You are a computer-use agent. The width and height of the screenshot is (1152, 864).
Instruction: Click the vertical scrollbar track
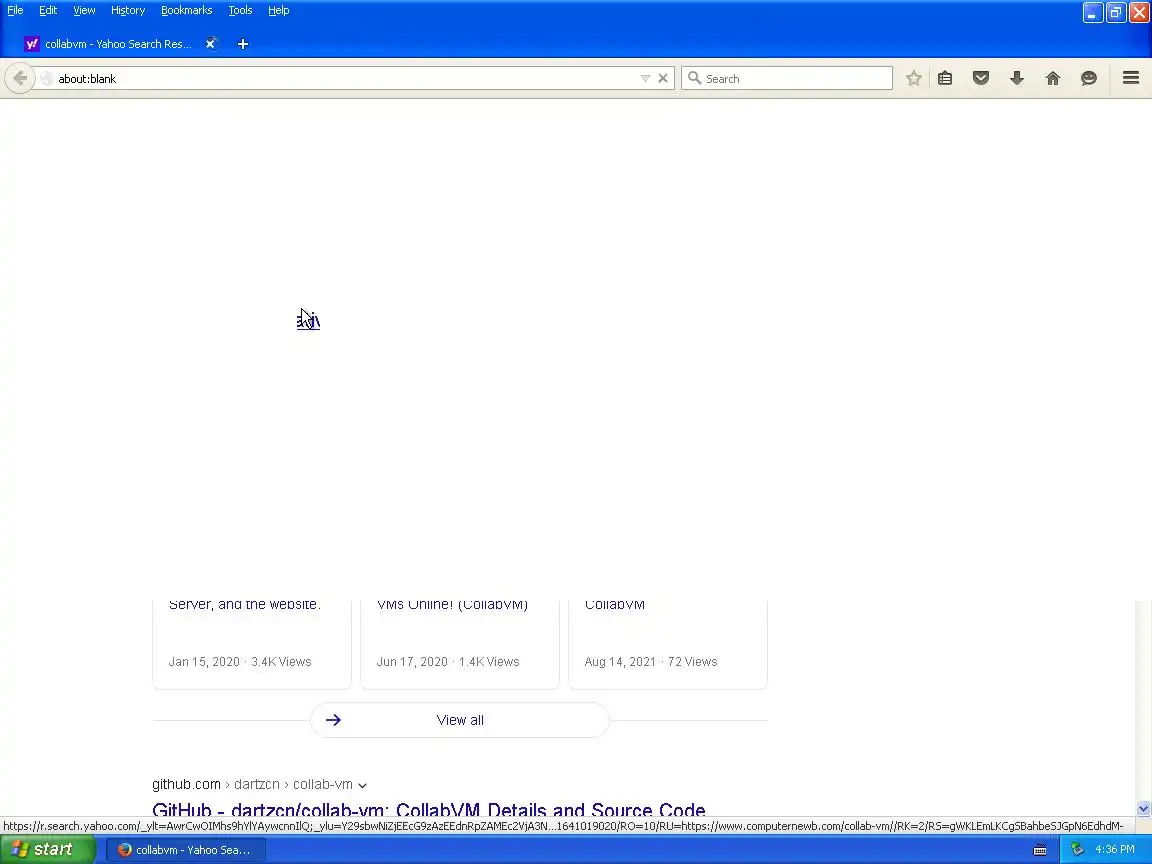(1143, 700)
